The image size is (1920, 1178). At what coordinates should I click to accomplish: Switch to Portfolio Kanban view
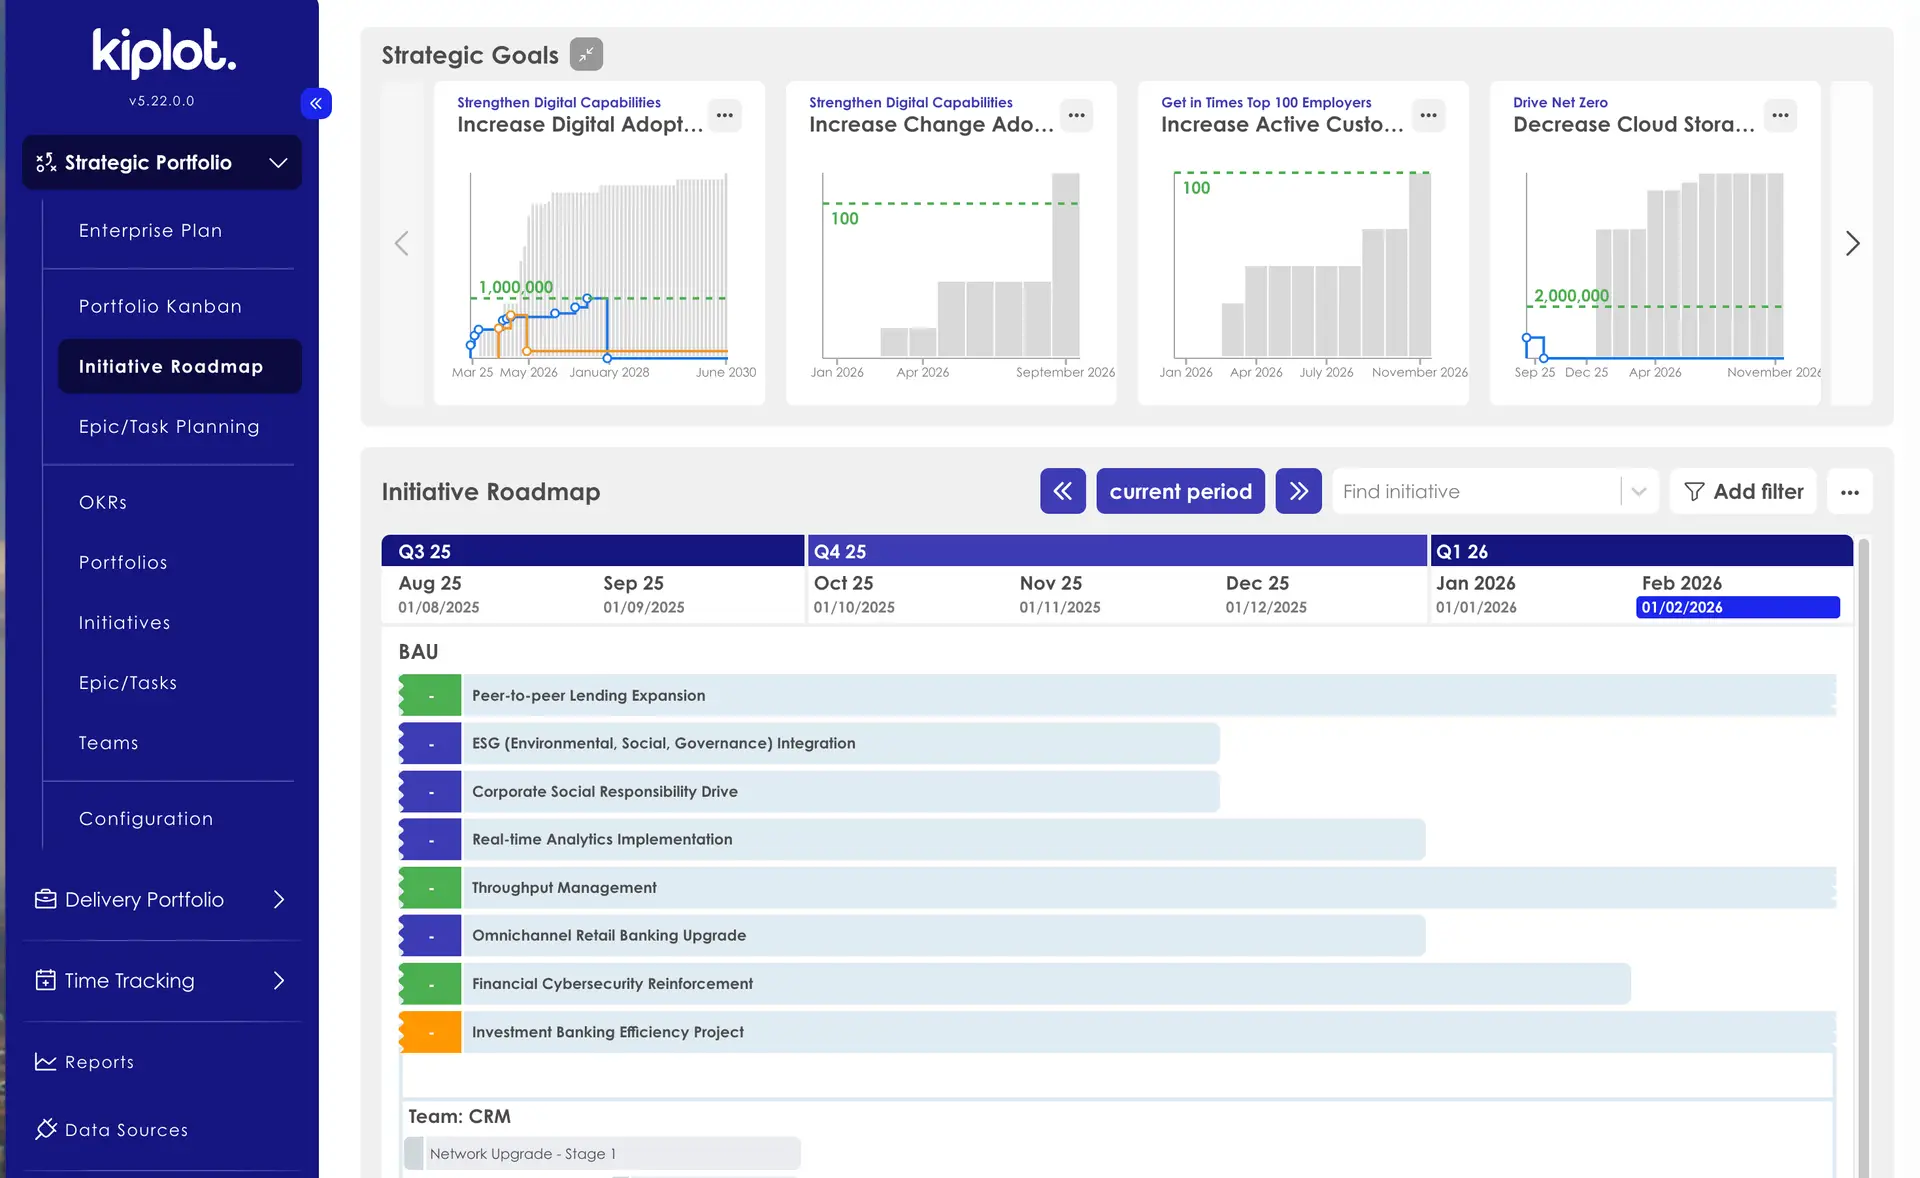pos(160,306)
